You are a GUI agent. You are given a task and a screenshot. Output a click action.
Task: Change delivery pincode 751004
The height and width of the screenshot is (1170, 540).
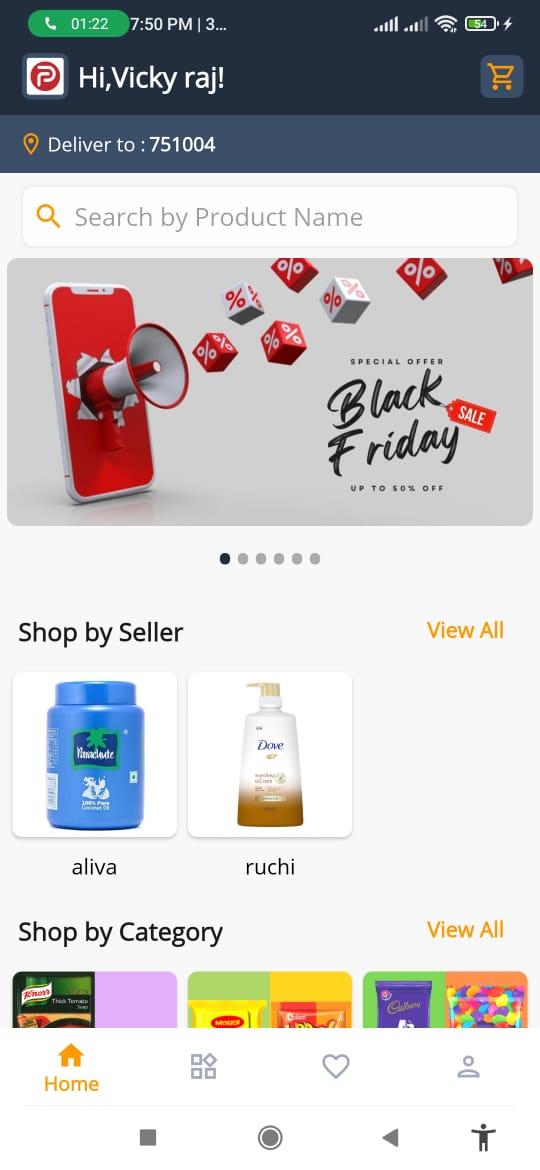[x=183, y=144]
